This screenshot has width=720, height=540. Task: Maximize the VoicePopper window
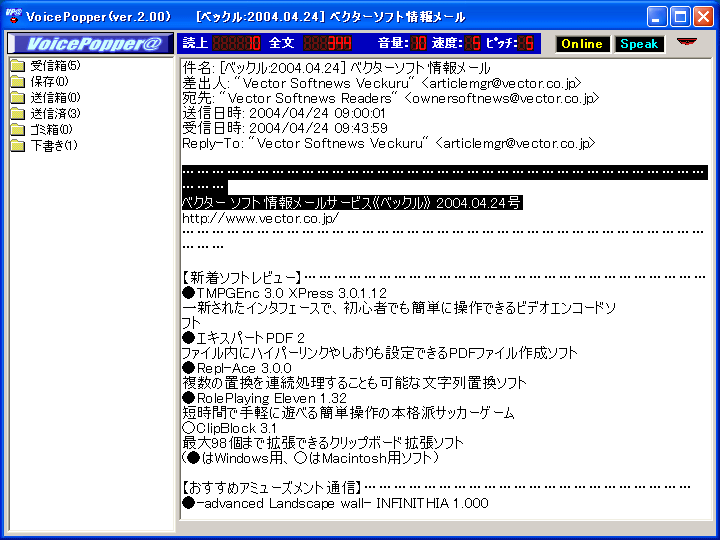680,17
